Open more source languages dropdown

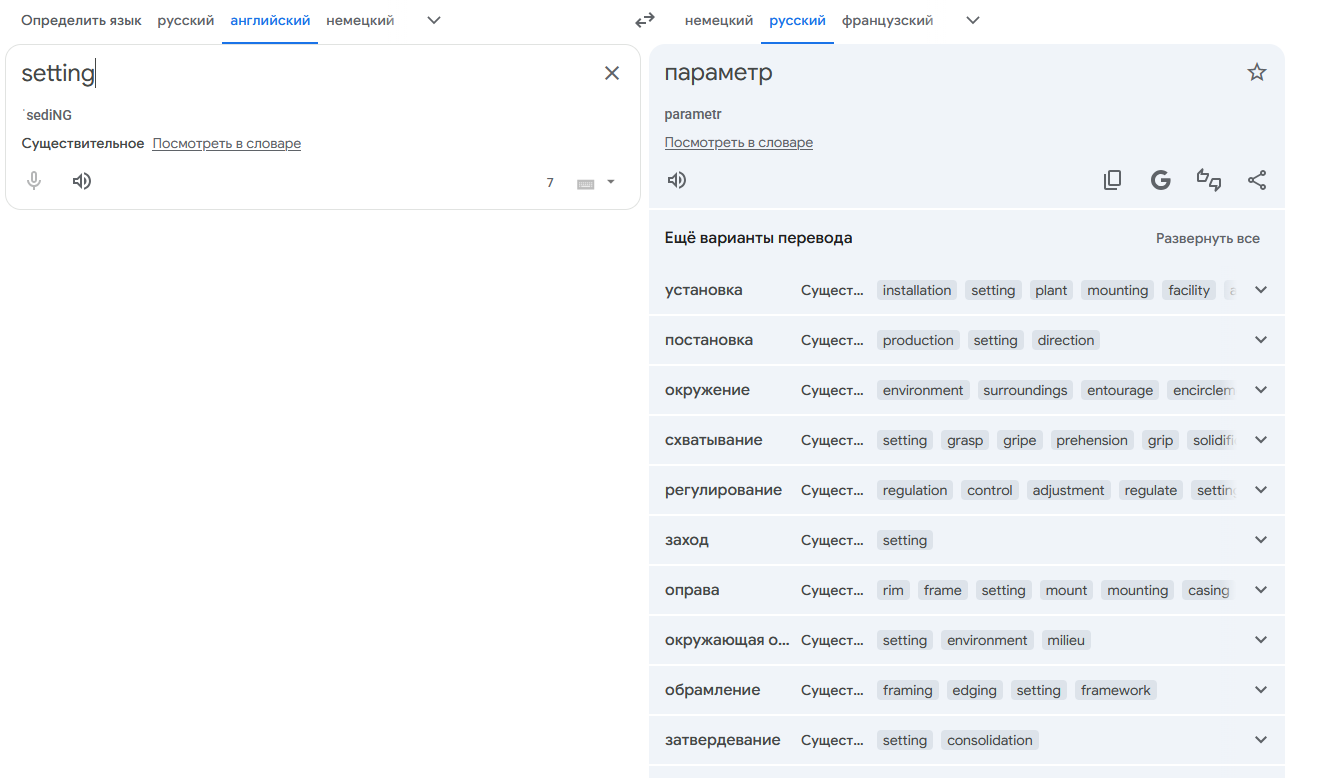click(x=434, y=20)
